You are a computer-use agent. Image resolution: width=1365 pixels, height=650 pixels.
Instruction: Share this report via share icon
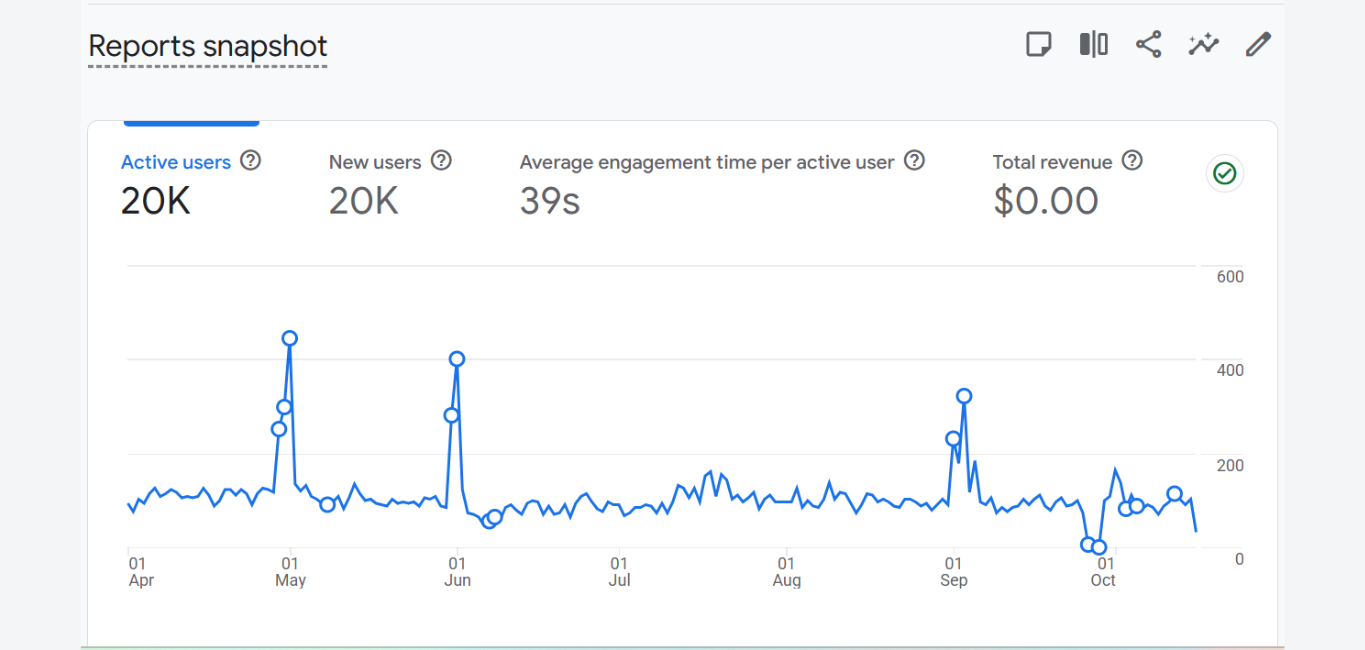[1149, 45]
